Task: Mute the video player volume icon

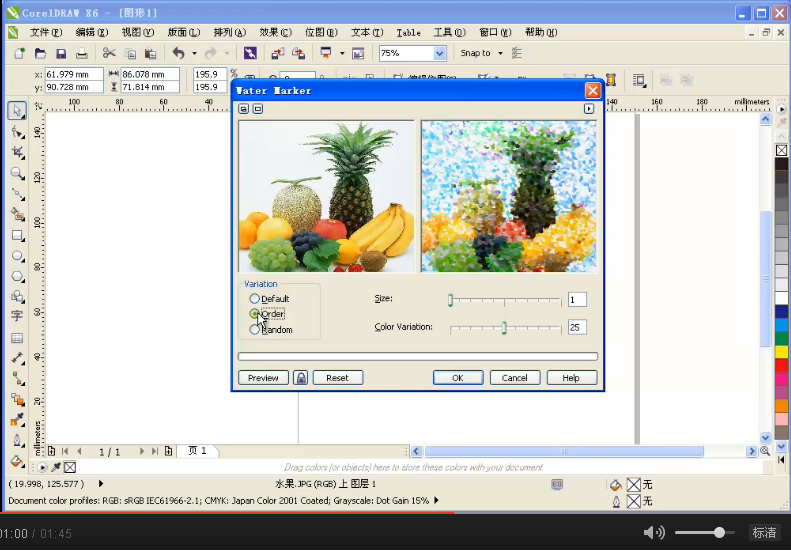Action: click(x=654, y=532)
